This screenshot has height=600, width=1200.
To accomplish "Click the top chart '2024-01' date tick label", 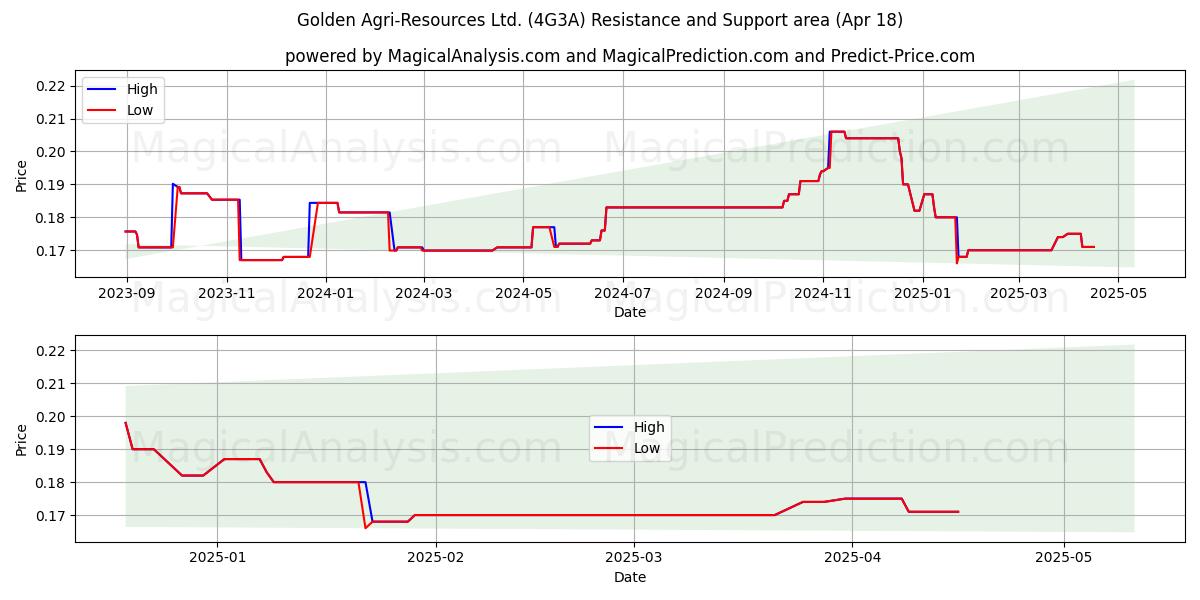I will point(326,294).
